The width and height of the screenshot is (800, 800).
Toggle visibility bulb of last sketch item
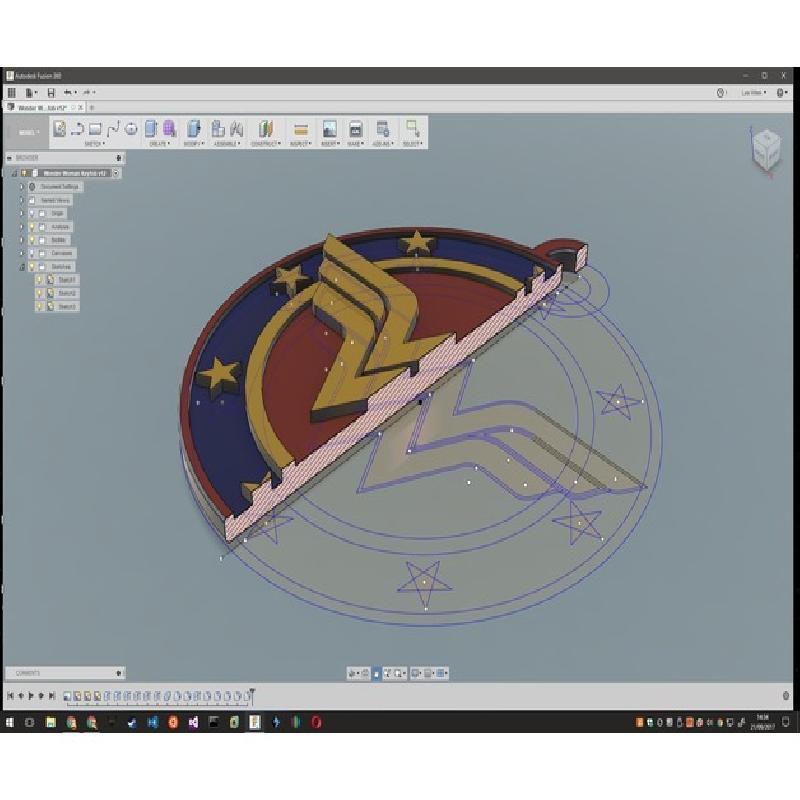(x=39, y=306)
